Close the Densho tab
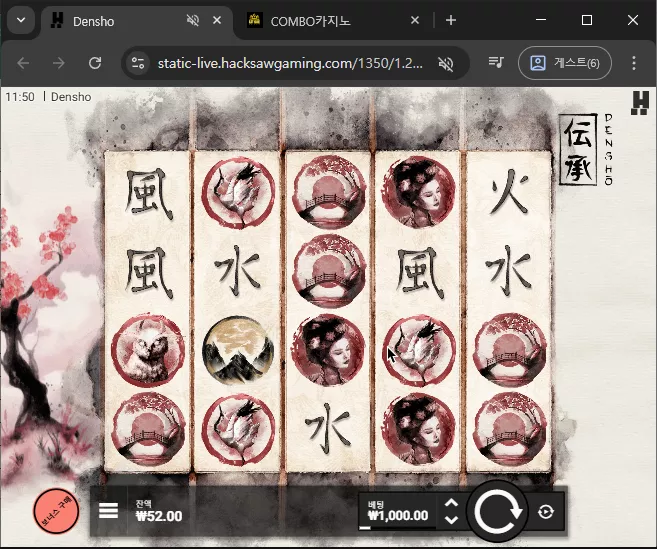The width and height of the screenshot is (657, 549). 217,20
